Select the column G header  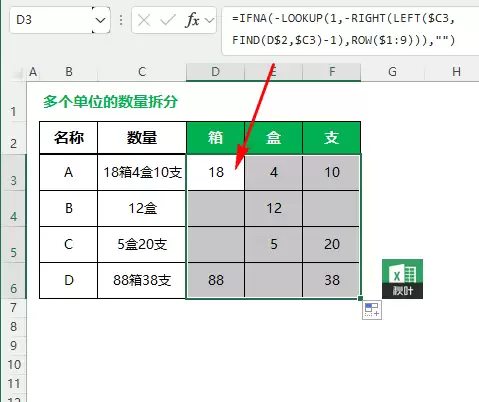coord(393,72)
